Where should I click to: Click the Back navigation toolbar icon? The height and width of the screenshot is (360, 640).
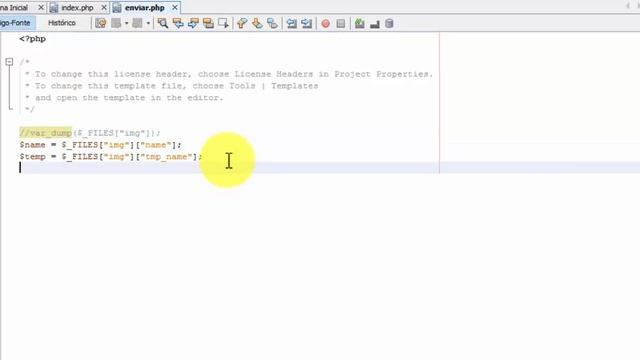116,23
